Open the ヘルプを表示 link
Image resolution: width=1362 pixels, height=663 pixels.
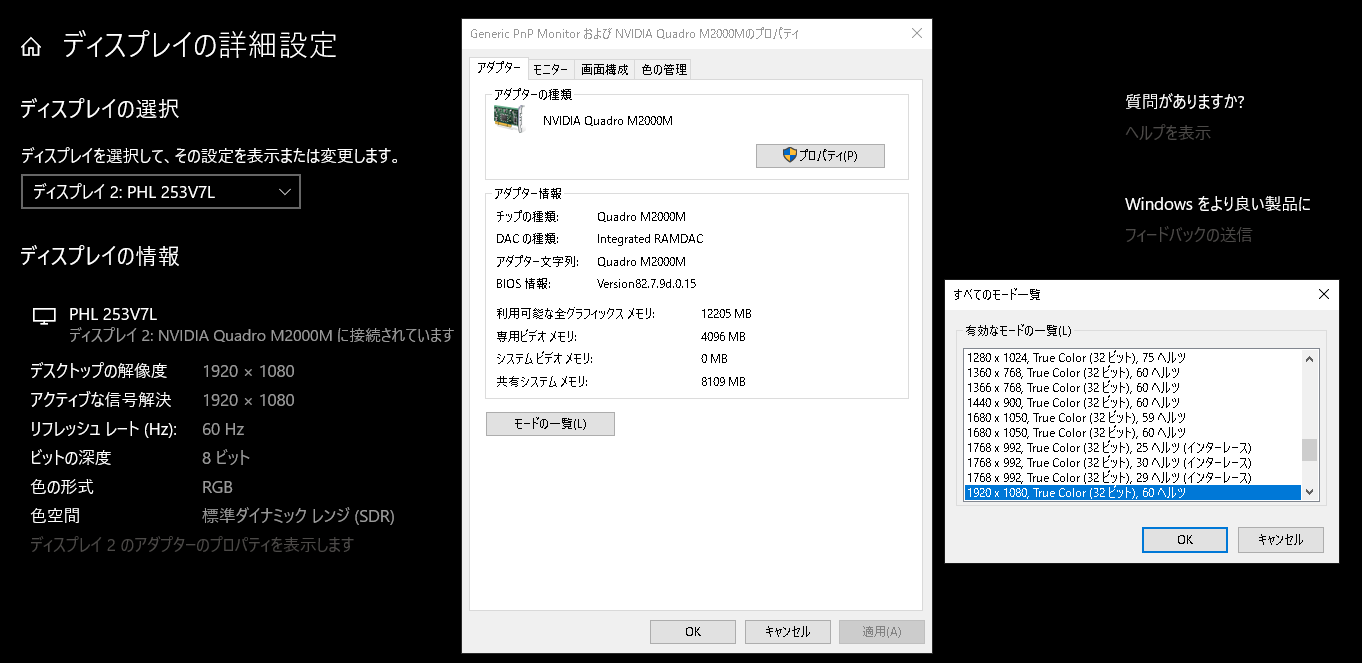pyautogui.click(x=1168, y=132)
